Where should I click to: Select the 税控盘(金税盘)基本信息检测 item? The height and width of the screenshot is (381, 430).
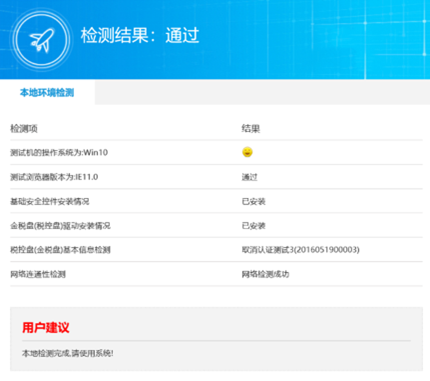[x=60, y=250]
